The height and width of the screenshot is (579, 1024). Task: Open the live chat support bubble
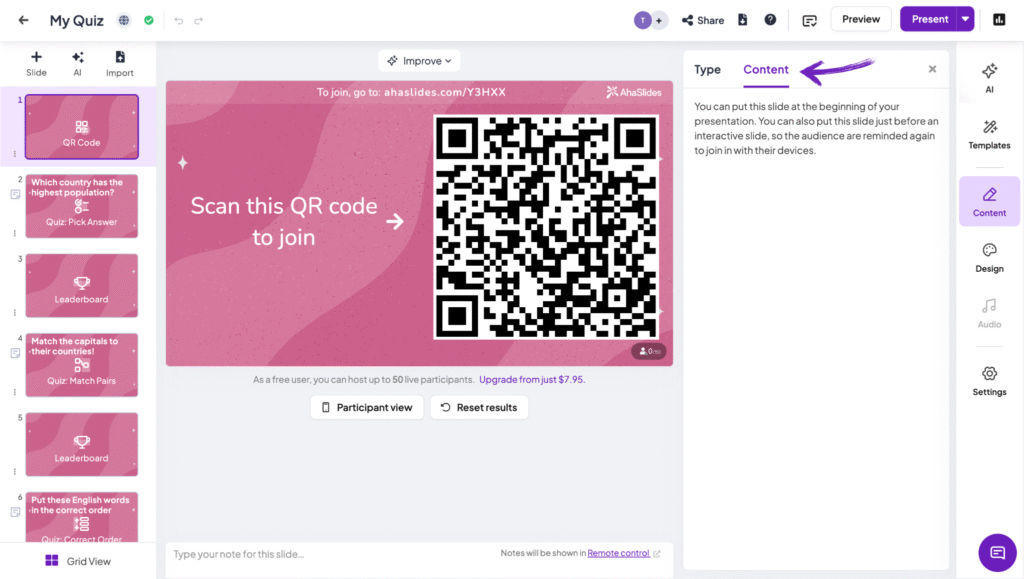(997, 553)
